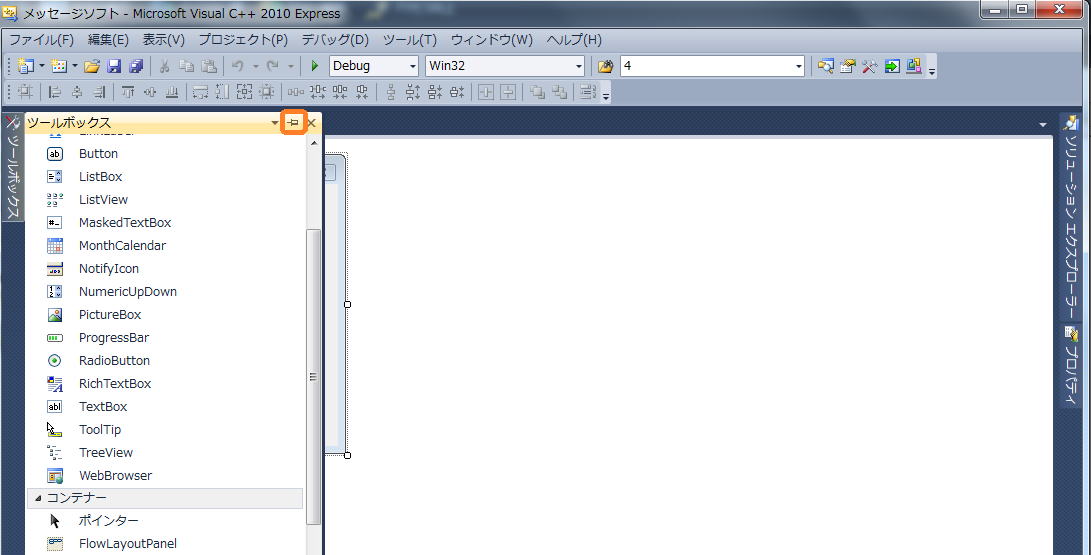1091x555 pixels.
Task: Click the Undo arrow icon
Action: 238,66
